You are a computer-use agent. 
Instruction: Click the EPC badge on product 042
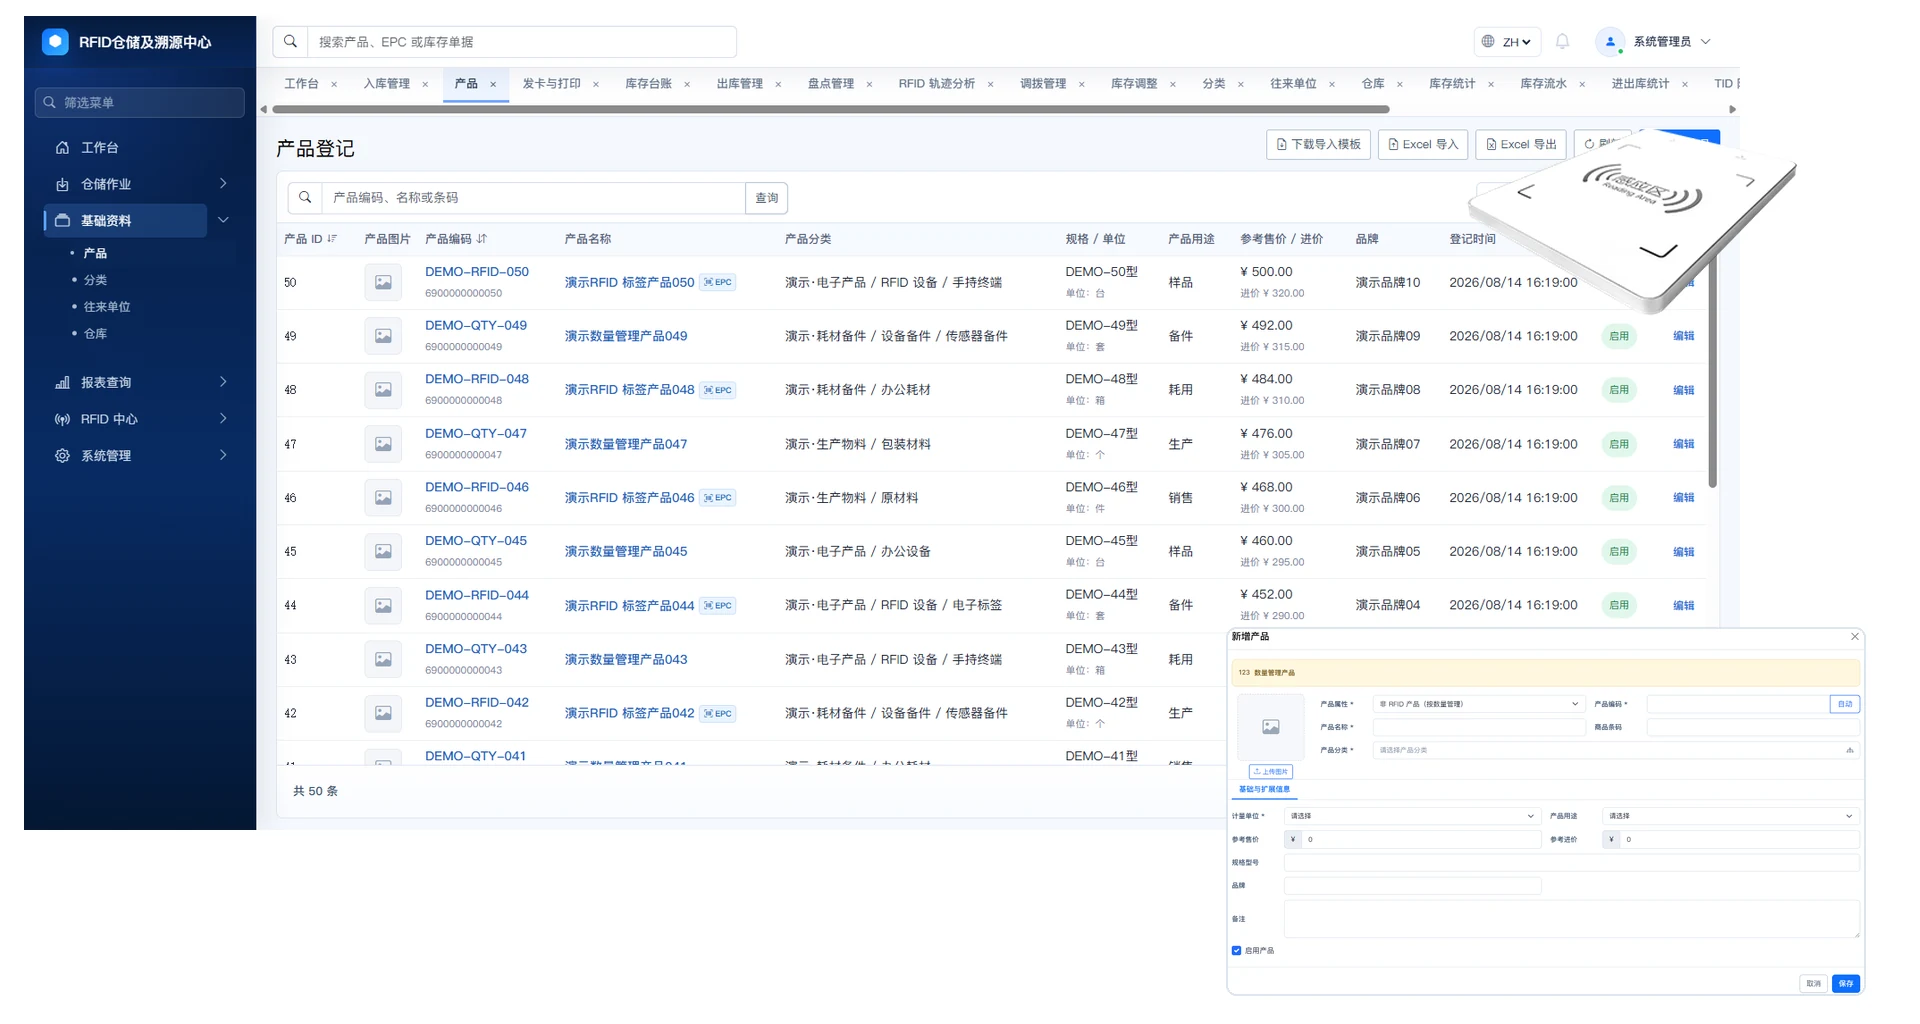717,713
